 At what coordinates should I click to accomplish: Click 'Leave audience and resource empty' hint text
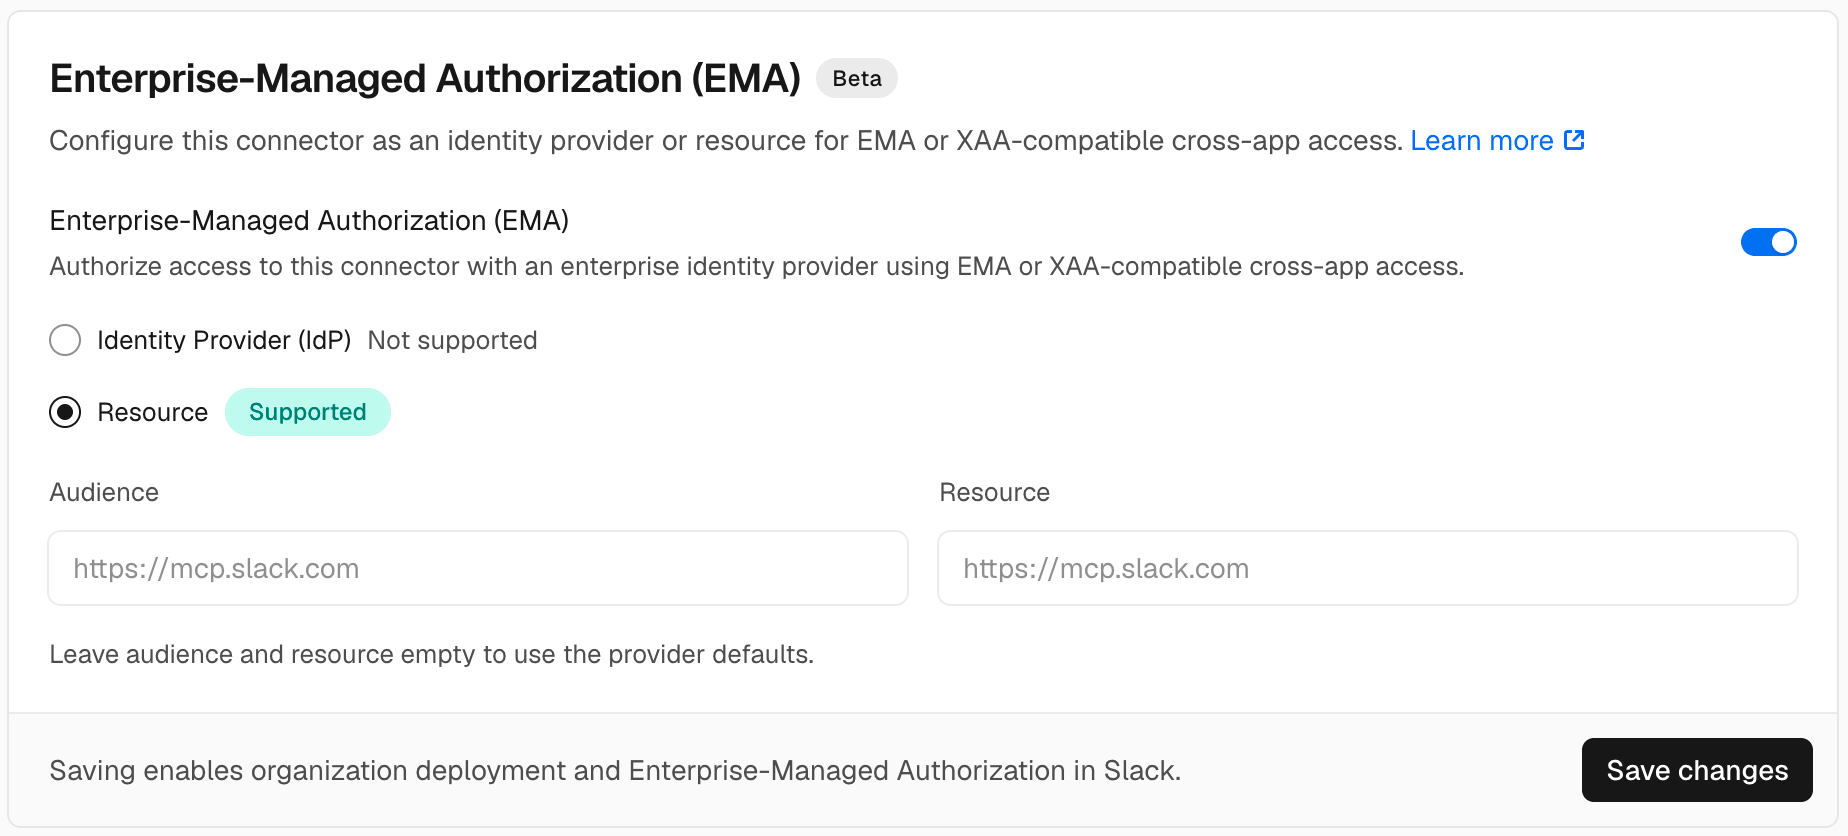[x=432, y=654]
